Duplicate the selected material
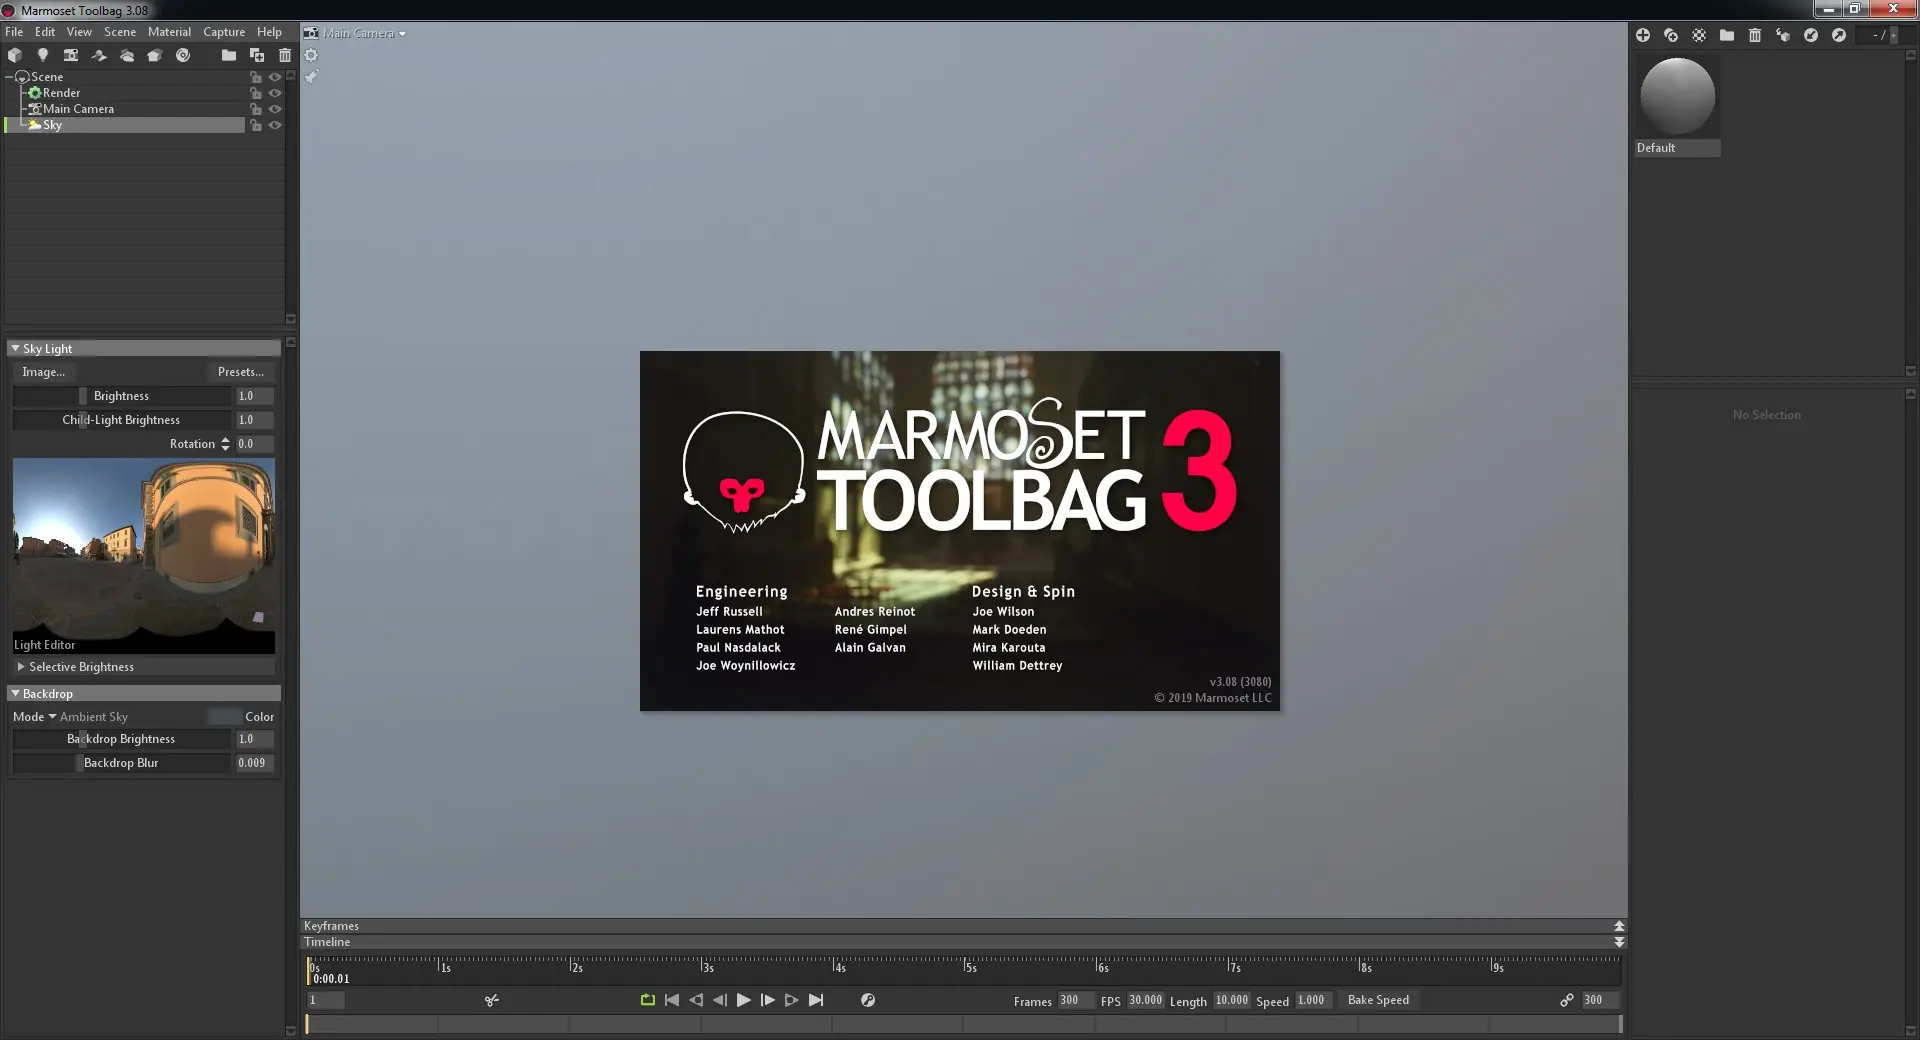1920x1040 pixels. pos(1671,35)
